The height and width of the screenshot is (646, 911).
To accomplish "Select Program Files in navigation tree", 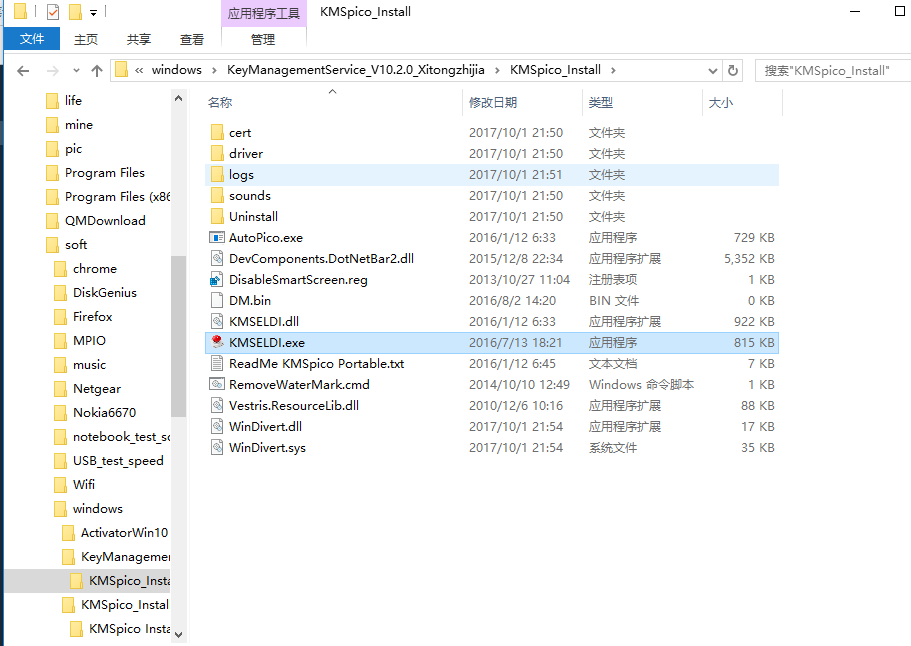I will tap(105, 173).
